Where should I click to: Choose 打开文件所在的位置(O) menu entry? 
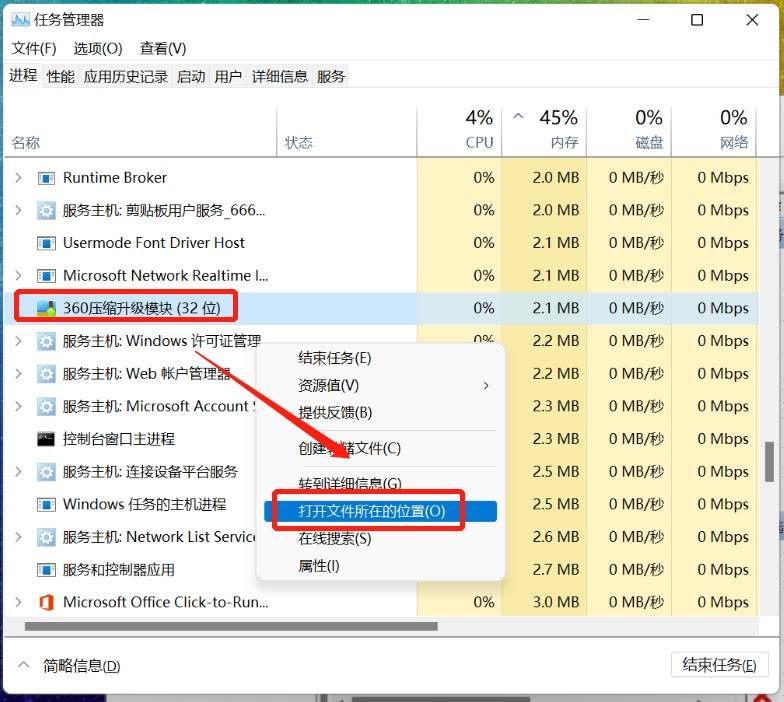coord(380,511)
